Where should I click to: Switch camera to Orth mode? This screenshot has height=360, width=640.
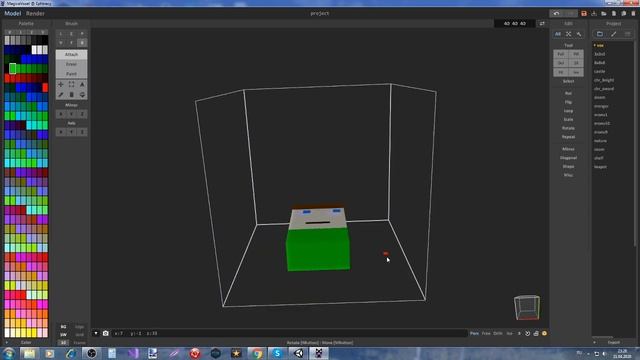(x=498, y=333)
